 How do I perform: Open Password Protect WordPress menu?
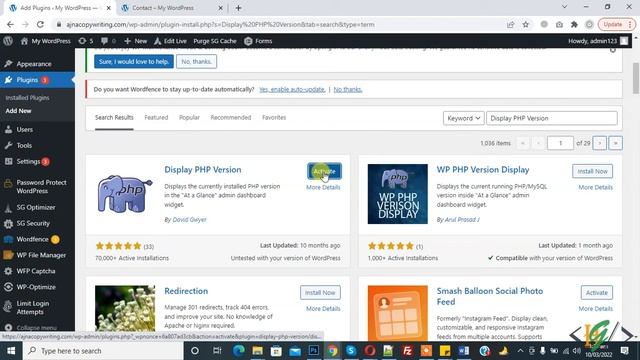pyautogui.click(x=41, y=187)
